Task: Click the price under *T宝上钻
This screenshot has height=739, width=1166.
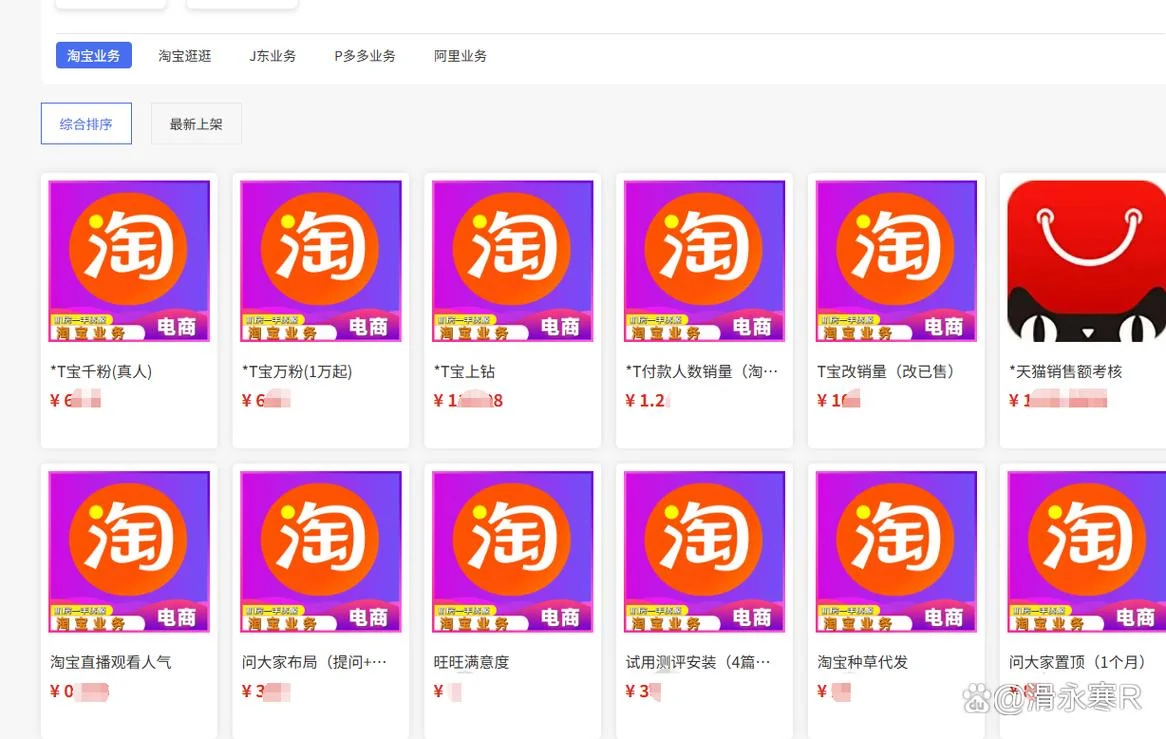Action: point(468,401)
